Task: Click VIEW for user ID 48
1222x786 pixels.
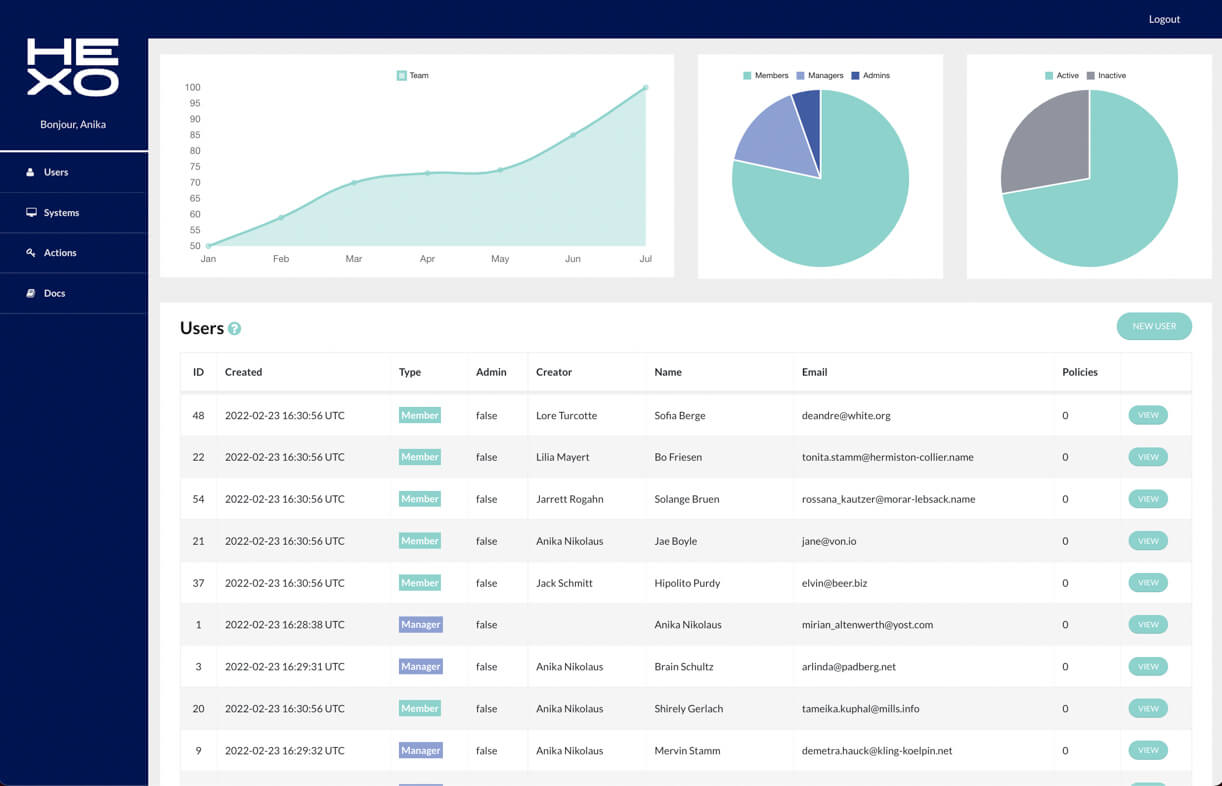Action: 1147,414
